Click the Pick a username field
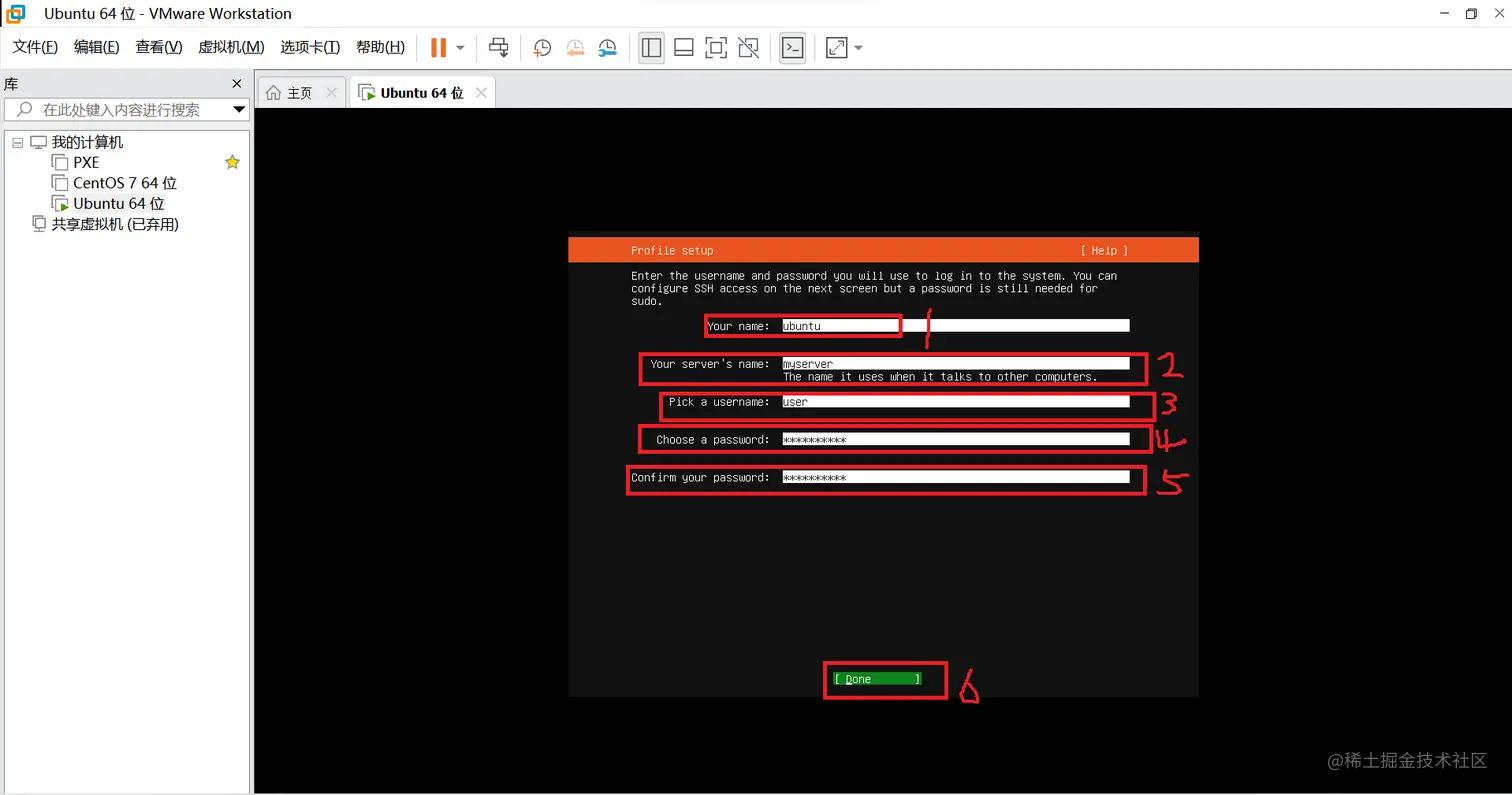This screenshot has height=795, width=1512. click(956, 402)
